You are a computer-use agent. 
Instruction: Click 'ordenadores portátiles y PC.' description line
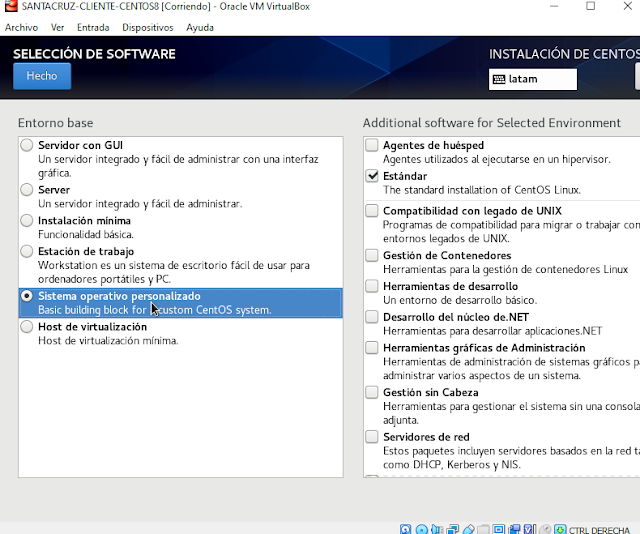(104, 279)
